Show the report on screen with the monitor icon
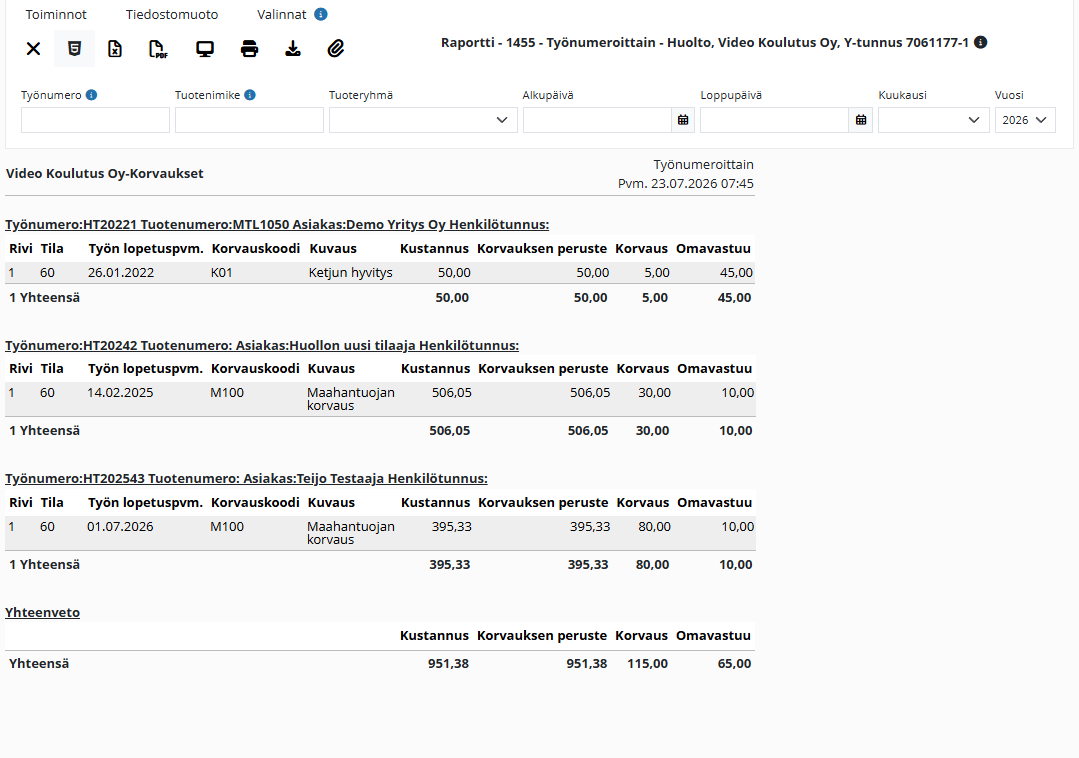 click(205, 49)
